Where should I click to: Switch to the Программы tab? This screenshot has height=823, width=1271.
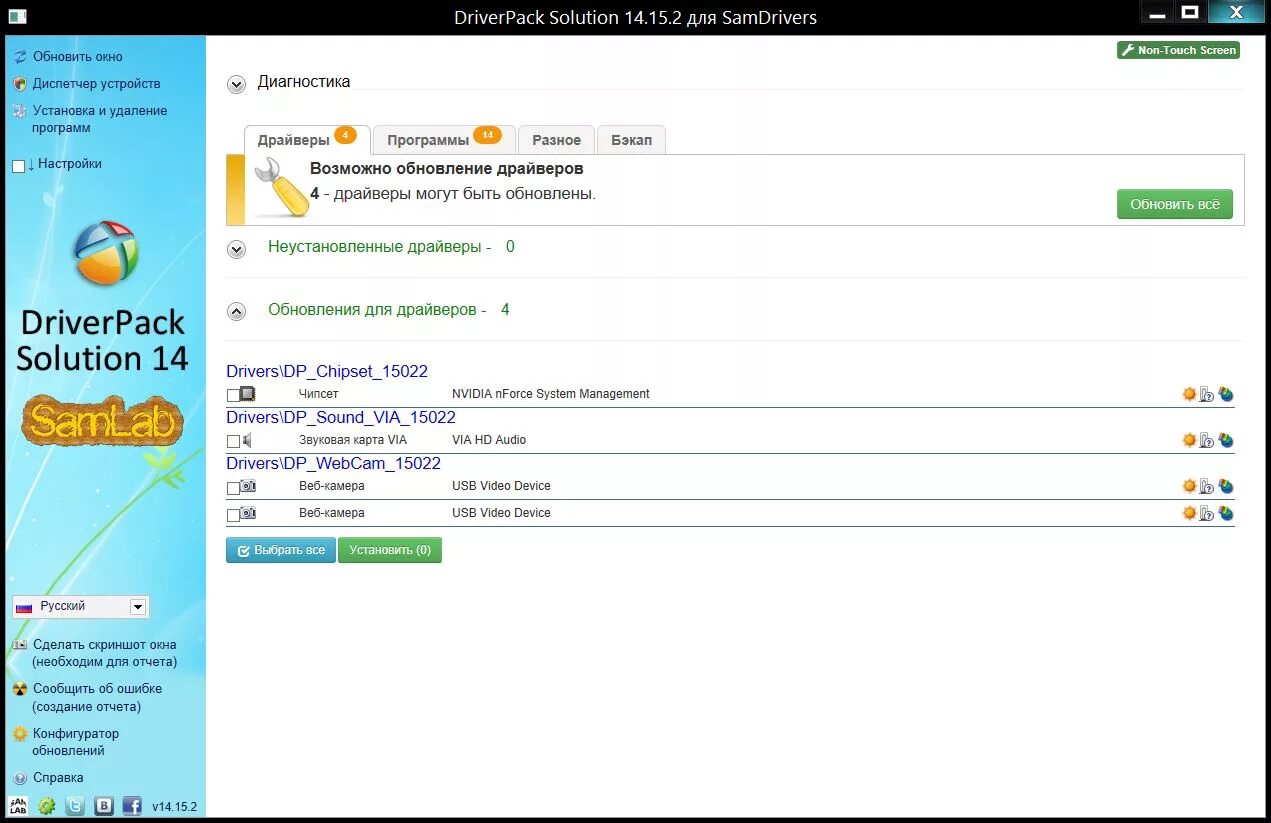point(444,139)
